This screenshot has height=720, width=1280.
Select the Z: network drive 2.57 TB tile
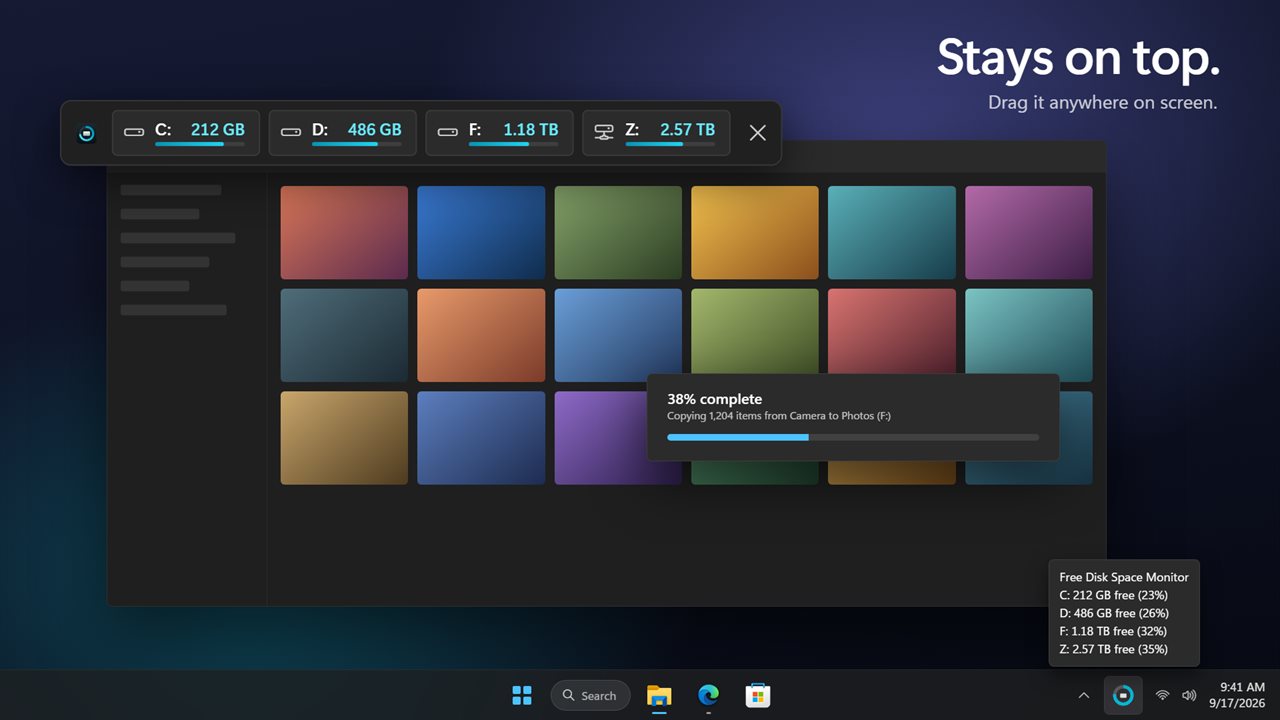pos(657,133)
